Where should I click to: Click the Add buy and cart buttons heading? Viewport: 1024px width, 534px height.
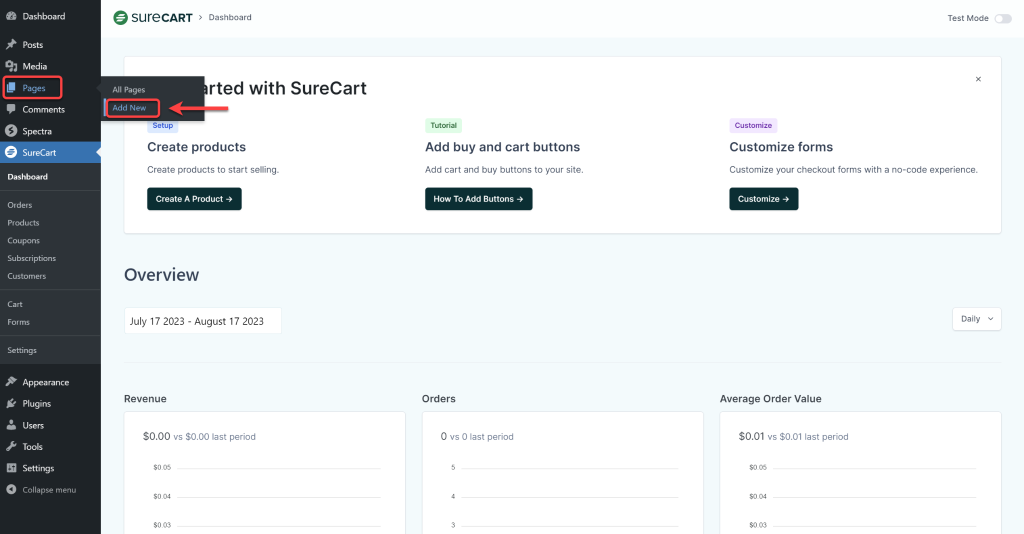[x=502, y=147]
